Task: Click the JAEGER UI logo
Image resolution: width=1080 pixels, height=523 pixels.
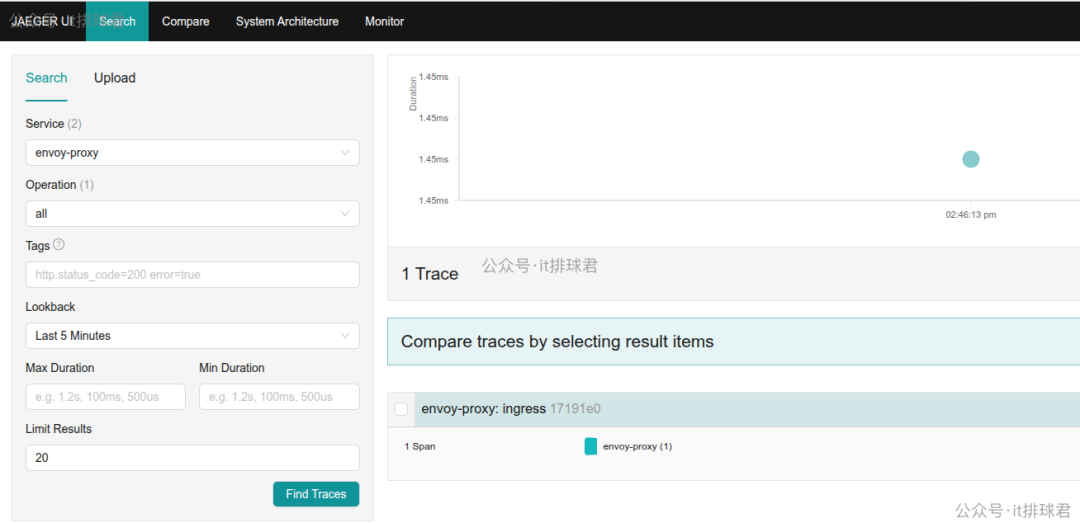Action: [41, 21]
